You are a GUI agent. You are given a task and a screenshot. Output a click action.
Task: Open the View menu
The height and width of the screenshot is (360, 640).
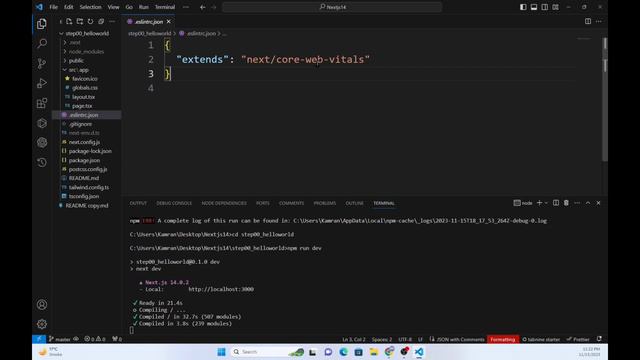pos(113,7)
